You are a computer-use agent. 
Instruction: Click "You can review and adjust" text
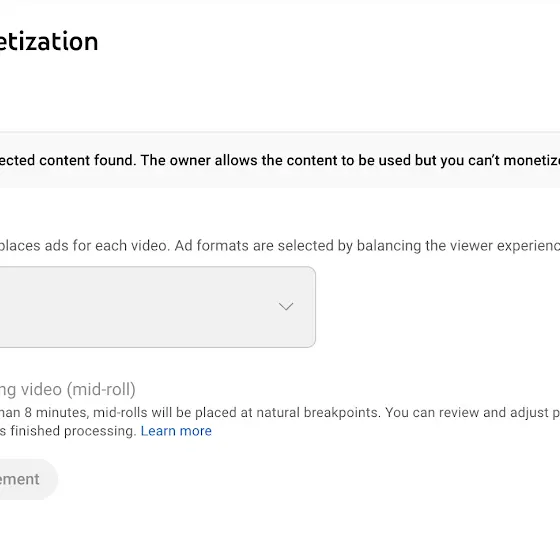pyautogui.click(x=467, y=412)
